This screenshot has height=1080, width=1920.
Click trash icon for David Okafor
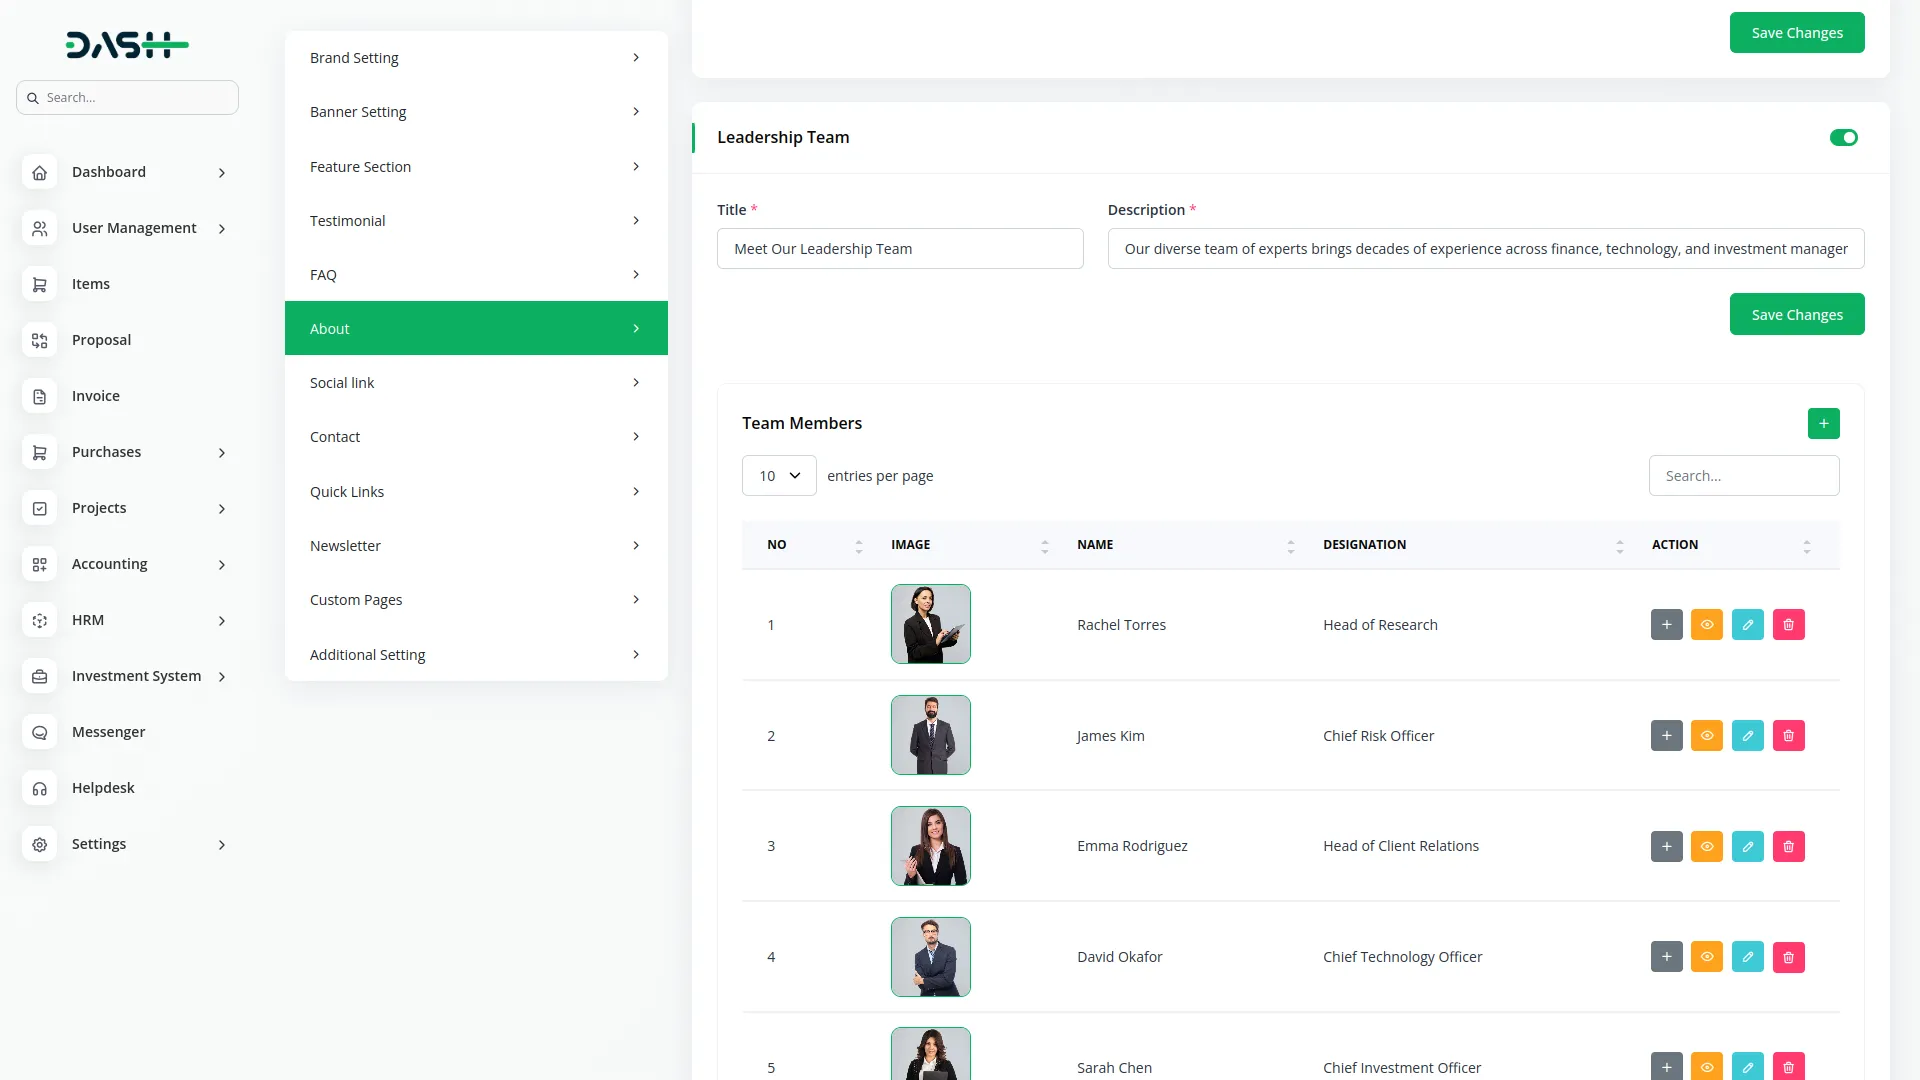tap(1788, 957)
